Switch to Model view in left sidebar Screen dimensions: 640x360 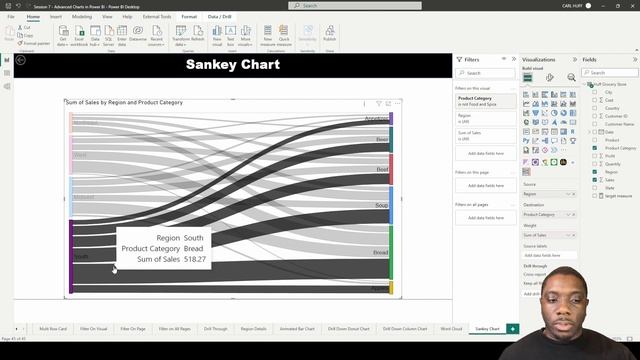click(x=7, y=86)
